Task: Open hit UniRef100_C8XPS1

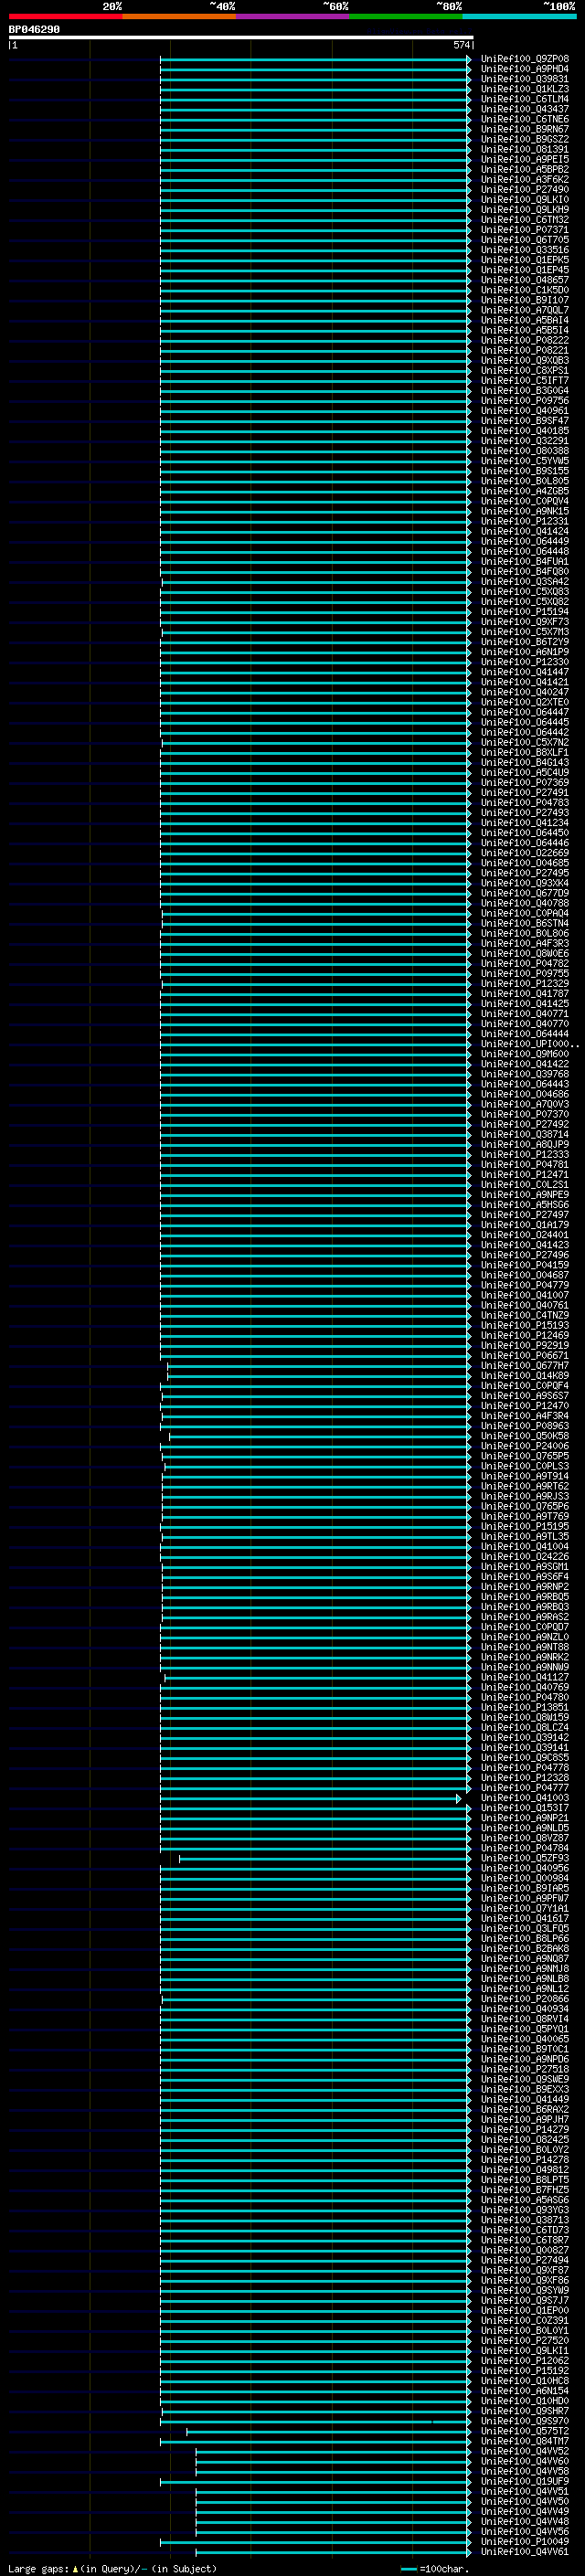Action: pos(524,370)
